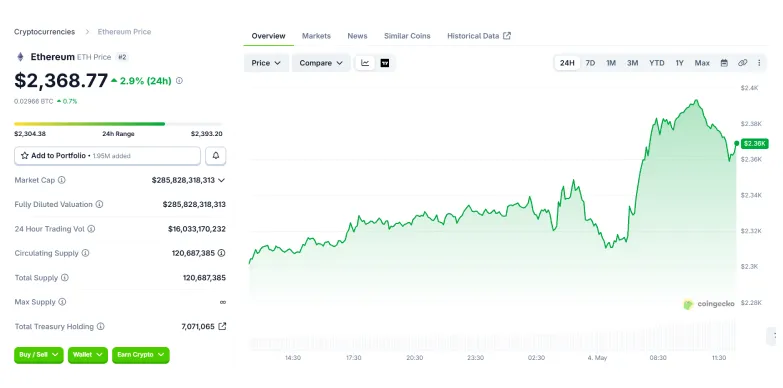Show Max Supply info icon
Viewport: 783px width, 388px height.
pos(62,302)
